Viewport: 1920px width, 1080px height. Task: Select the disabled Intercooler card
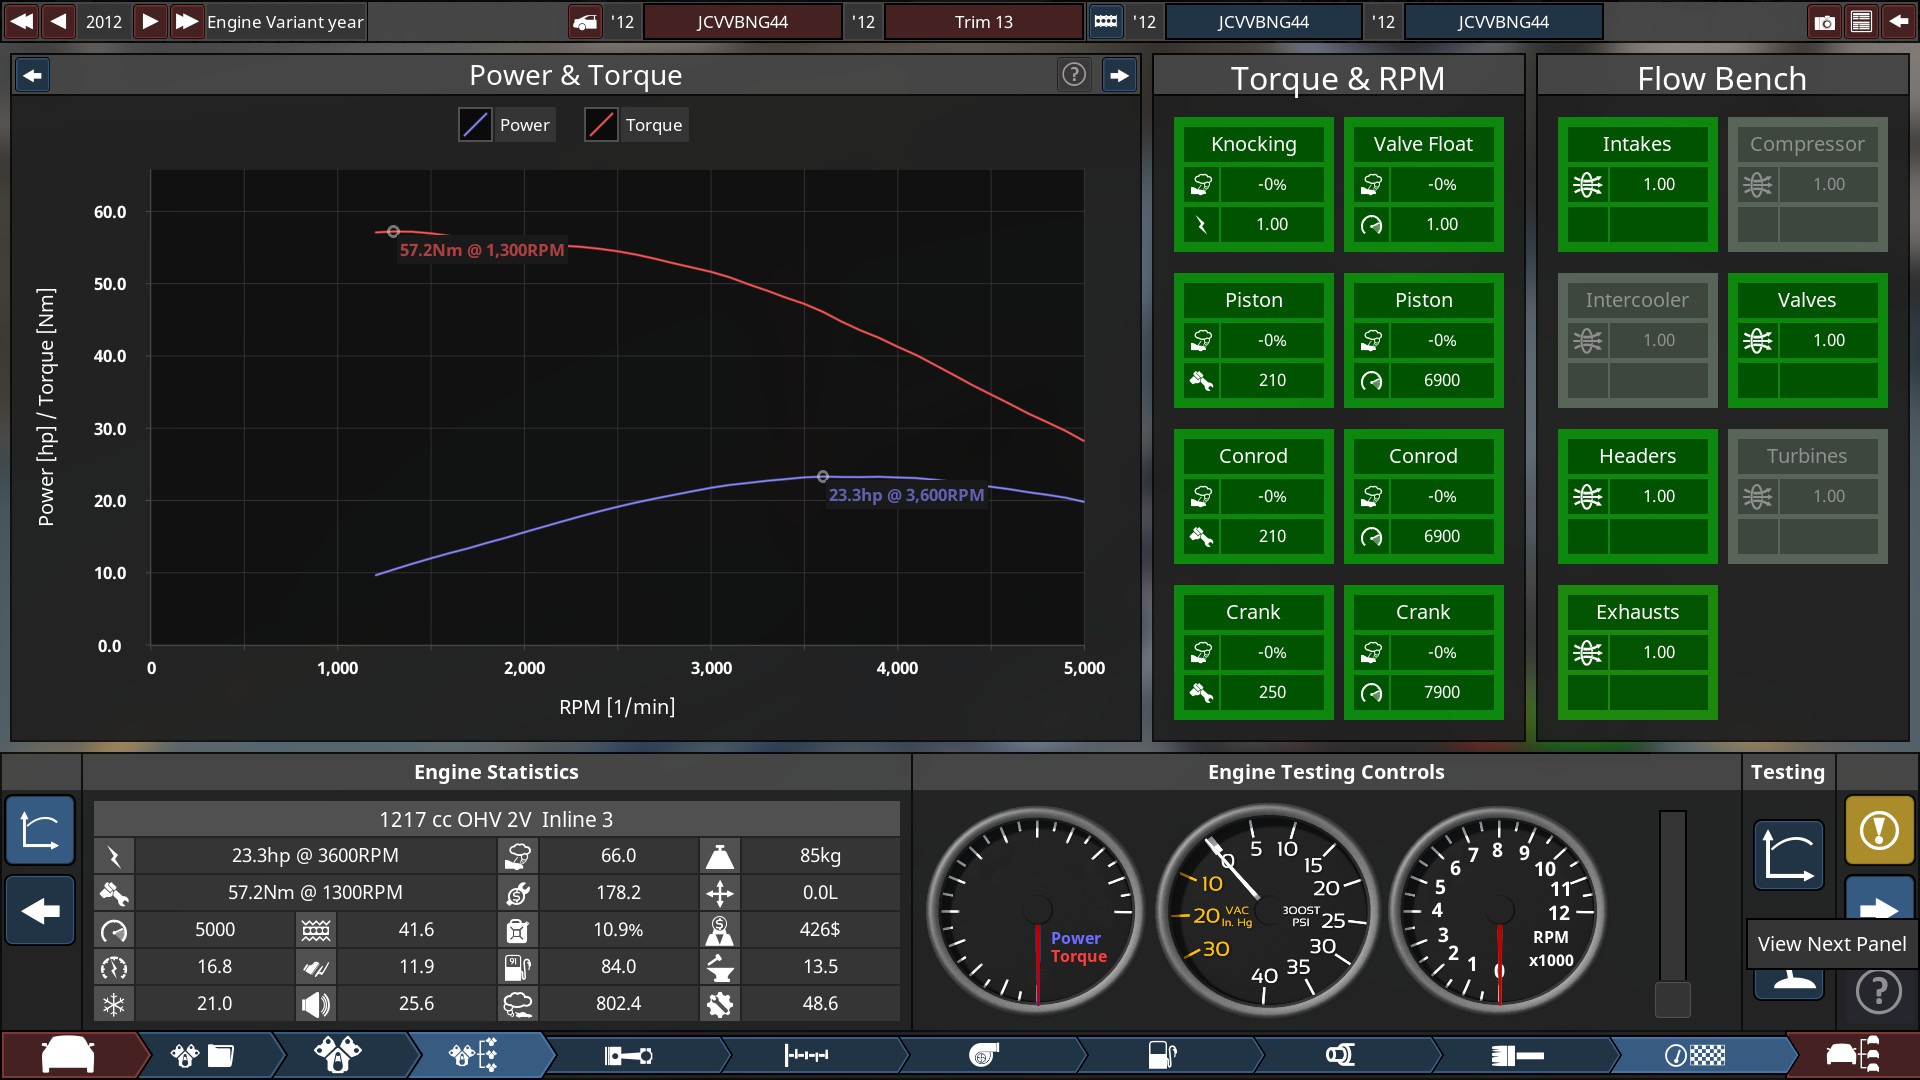coord(1637,340)
